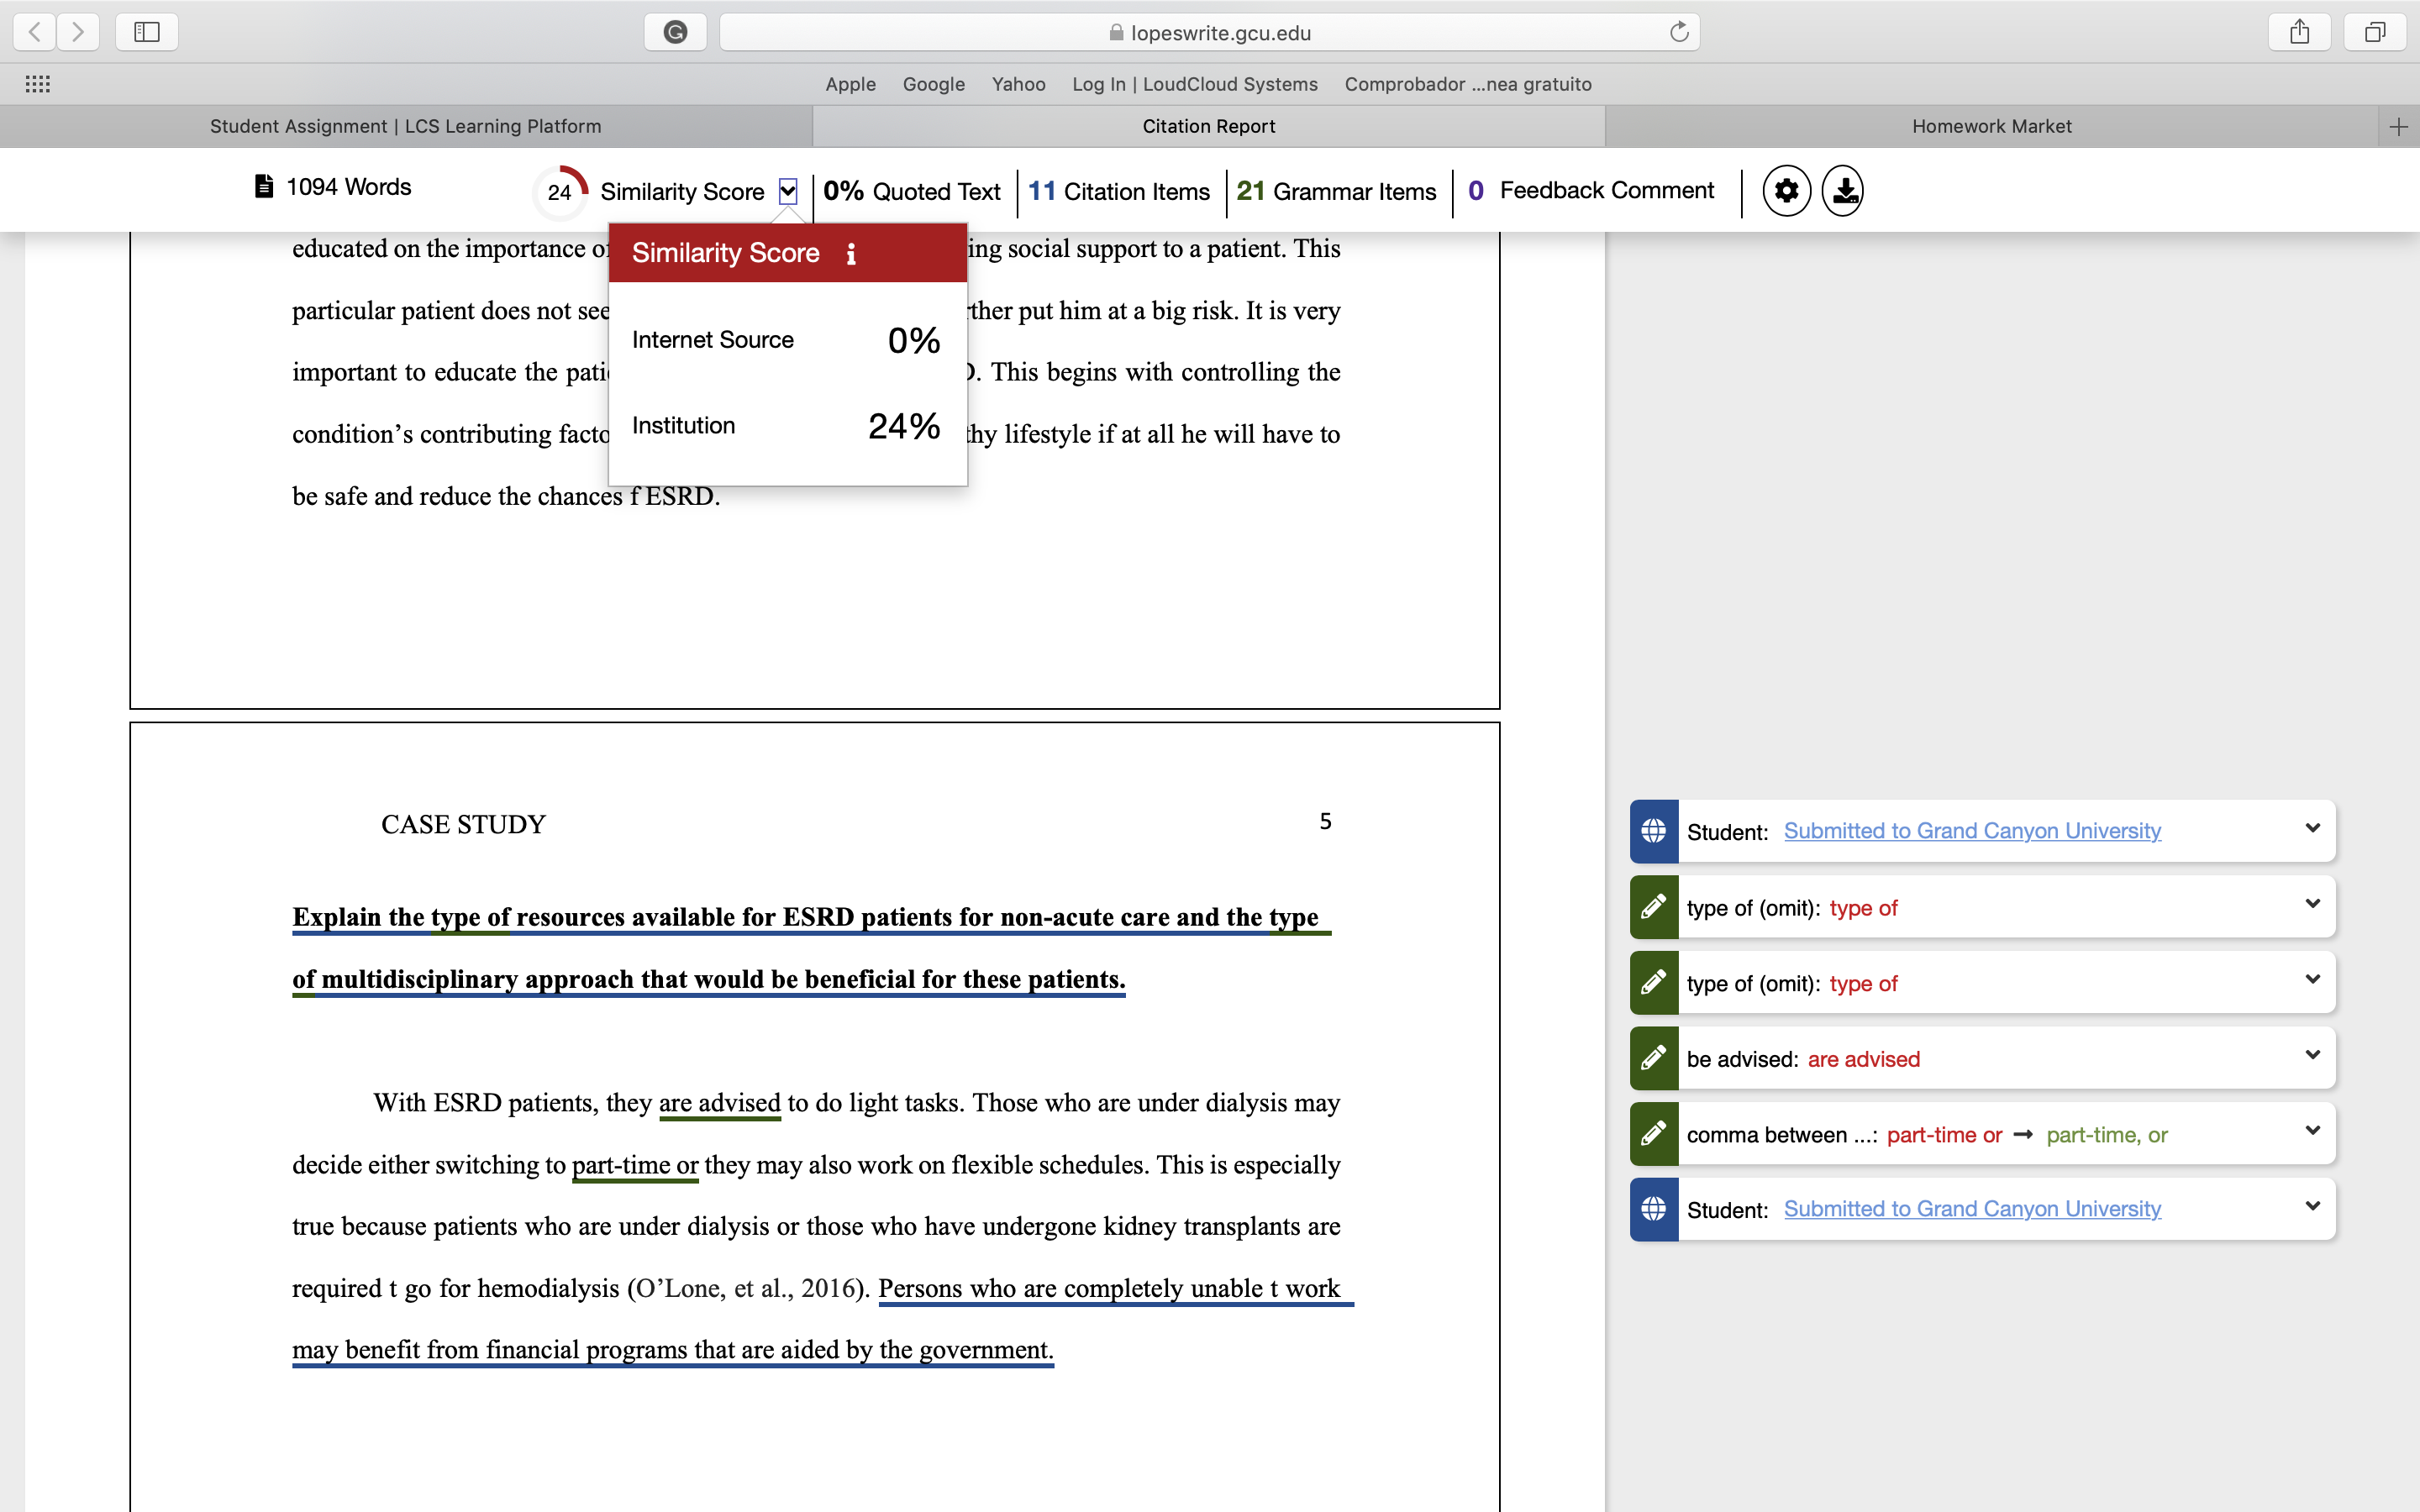Open the Google favorites bookmark

pyautogui.click(x=934, y=84)
